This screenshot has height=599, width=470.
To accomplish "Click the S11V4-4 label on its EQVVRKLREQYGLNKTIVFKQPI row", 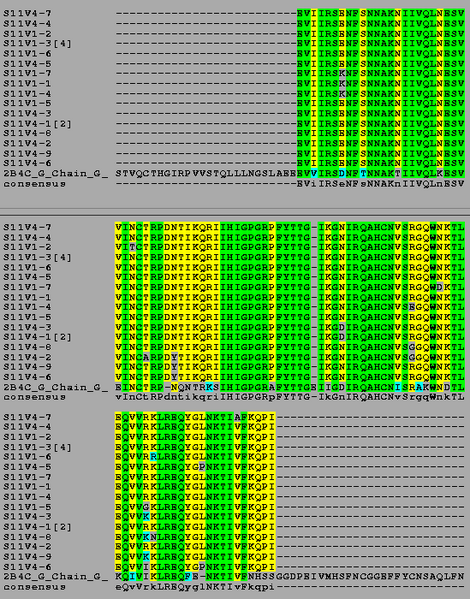I will click(x=28, y=427).
